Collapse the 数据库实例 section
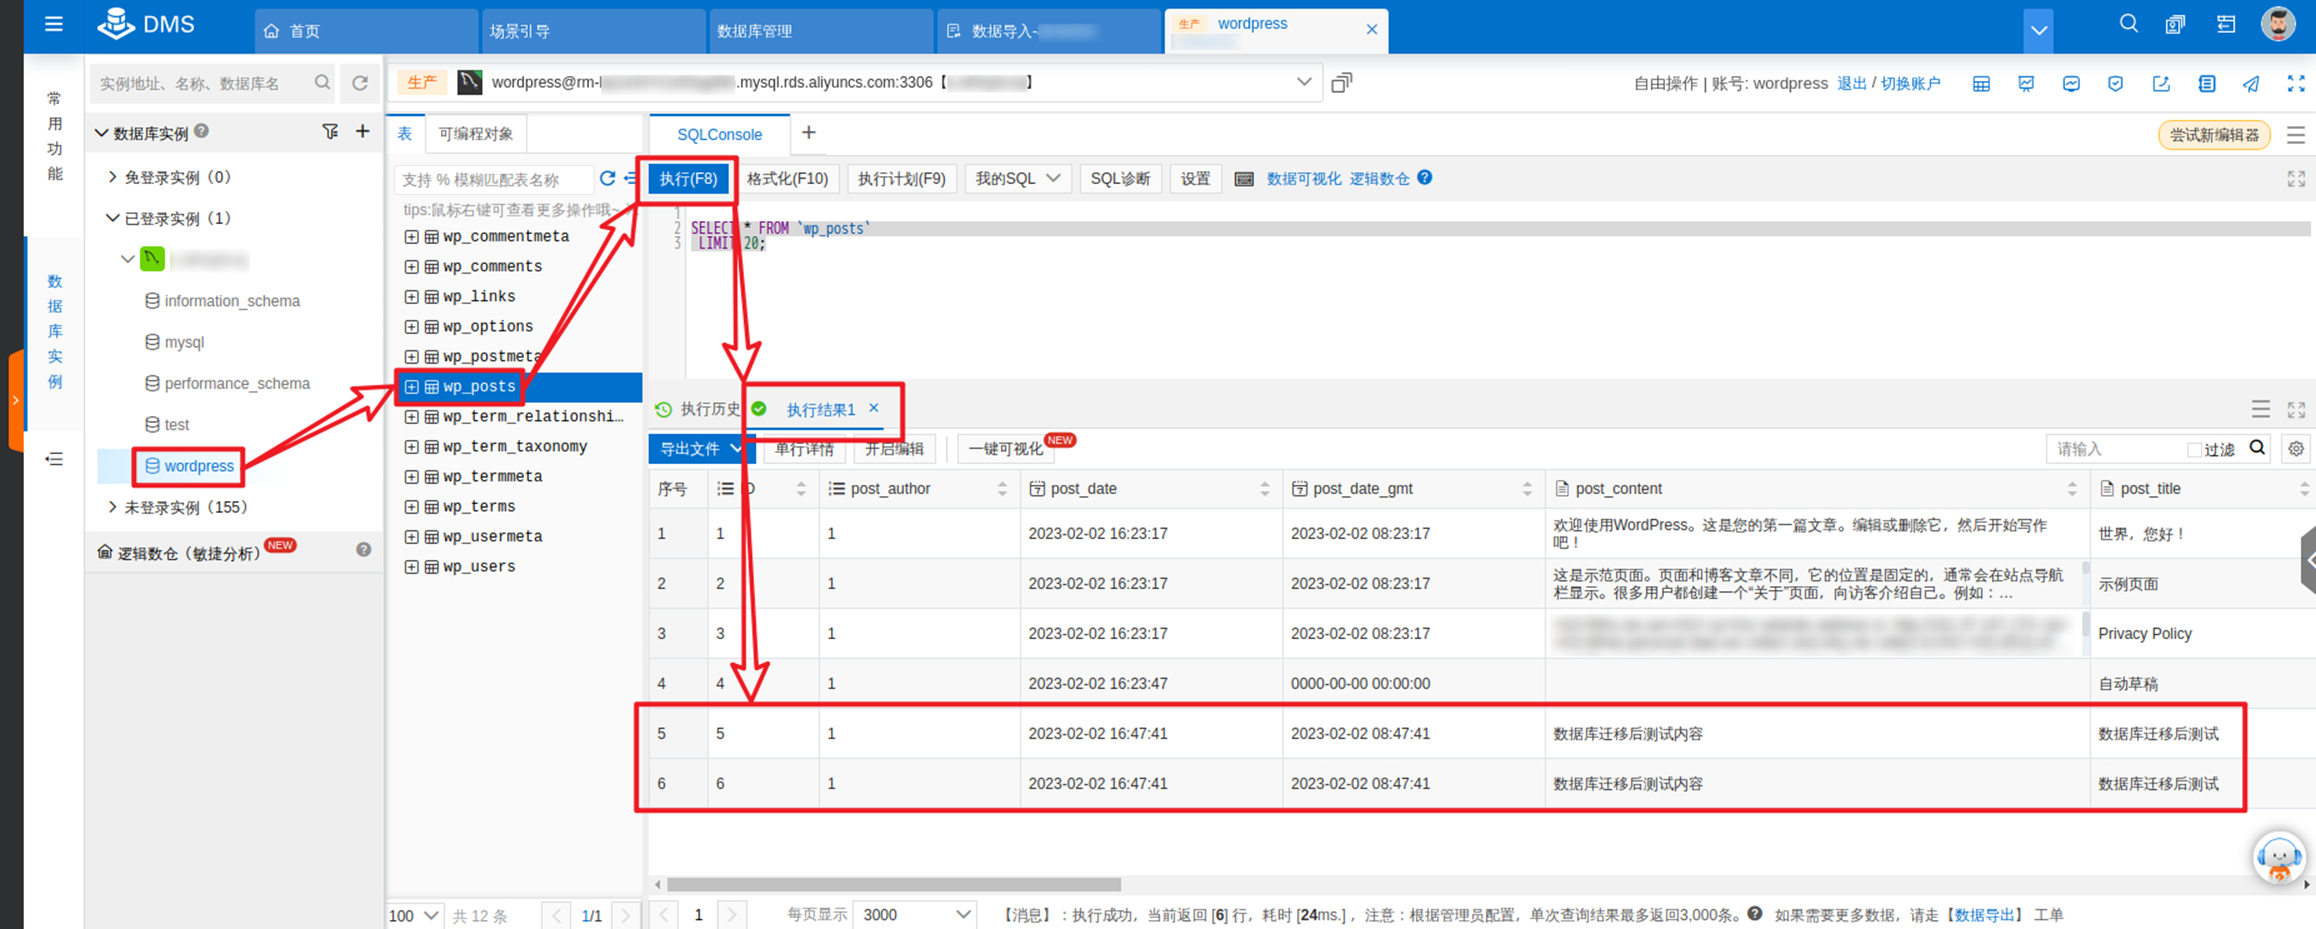Screen dimensions: 2316x929 tap(101, 132)
